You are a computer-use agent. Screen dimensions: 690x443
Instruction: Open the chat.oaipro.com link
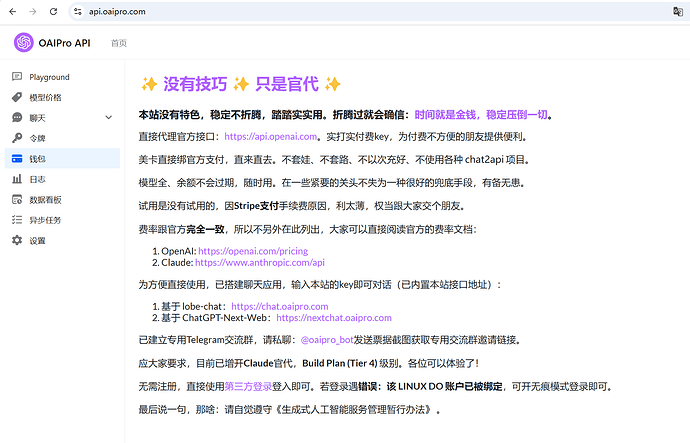point(279,306)
